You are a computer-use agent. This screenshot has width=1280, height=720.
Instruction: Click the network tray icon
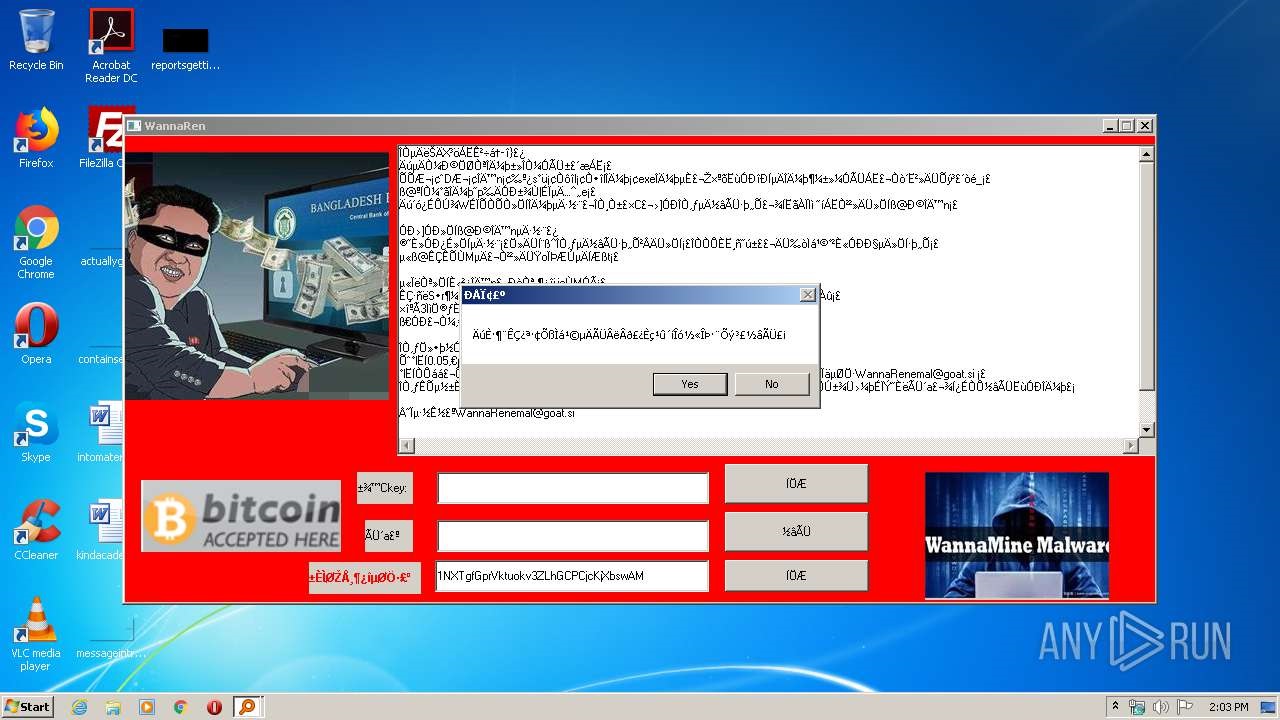[1137, 707]
